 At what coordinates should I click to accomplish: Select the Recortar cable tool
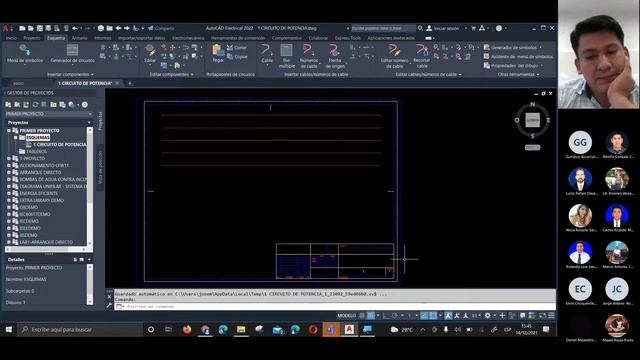(422, 56)
